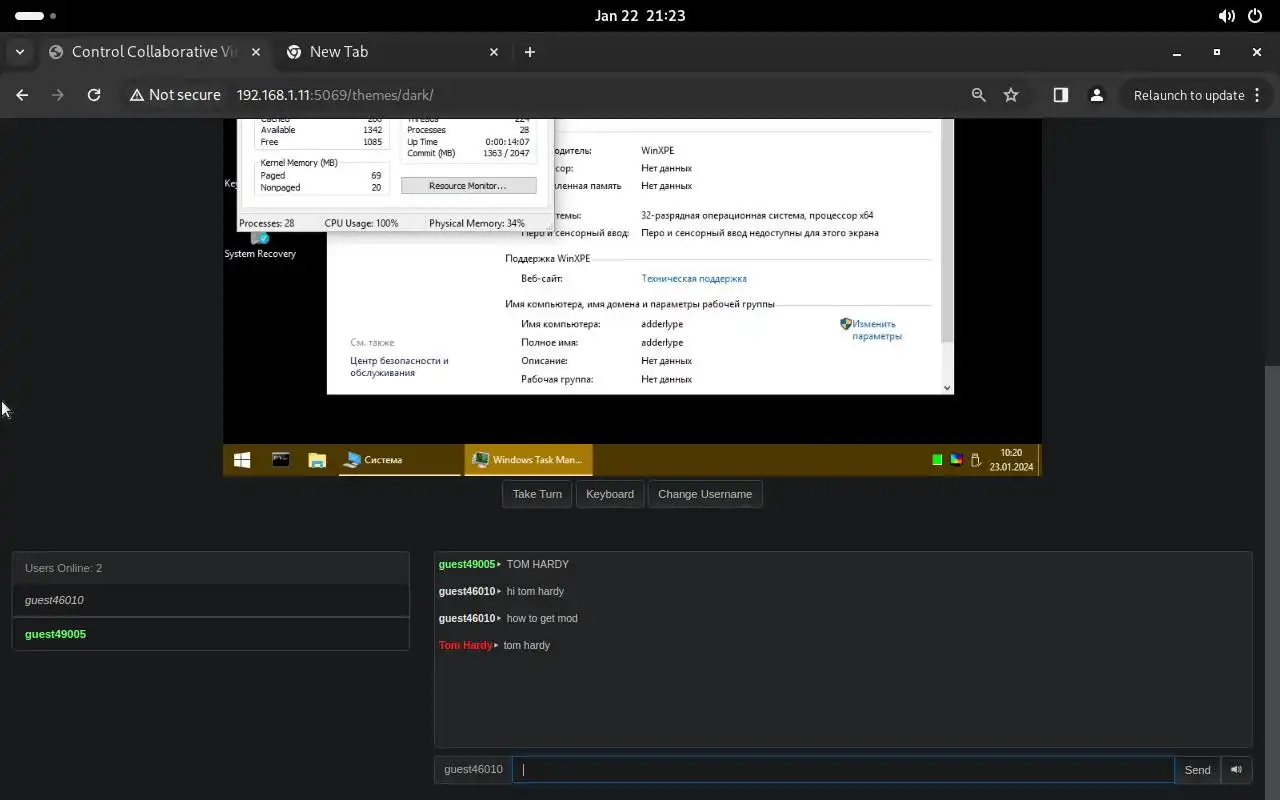1280x800 pixels.
Task: Click the Not secure site info indicator
Action: tap(175, 95)
